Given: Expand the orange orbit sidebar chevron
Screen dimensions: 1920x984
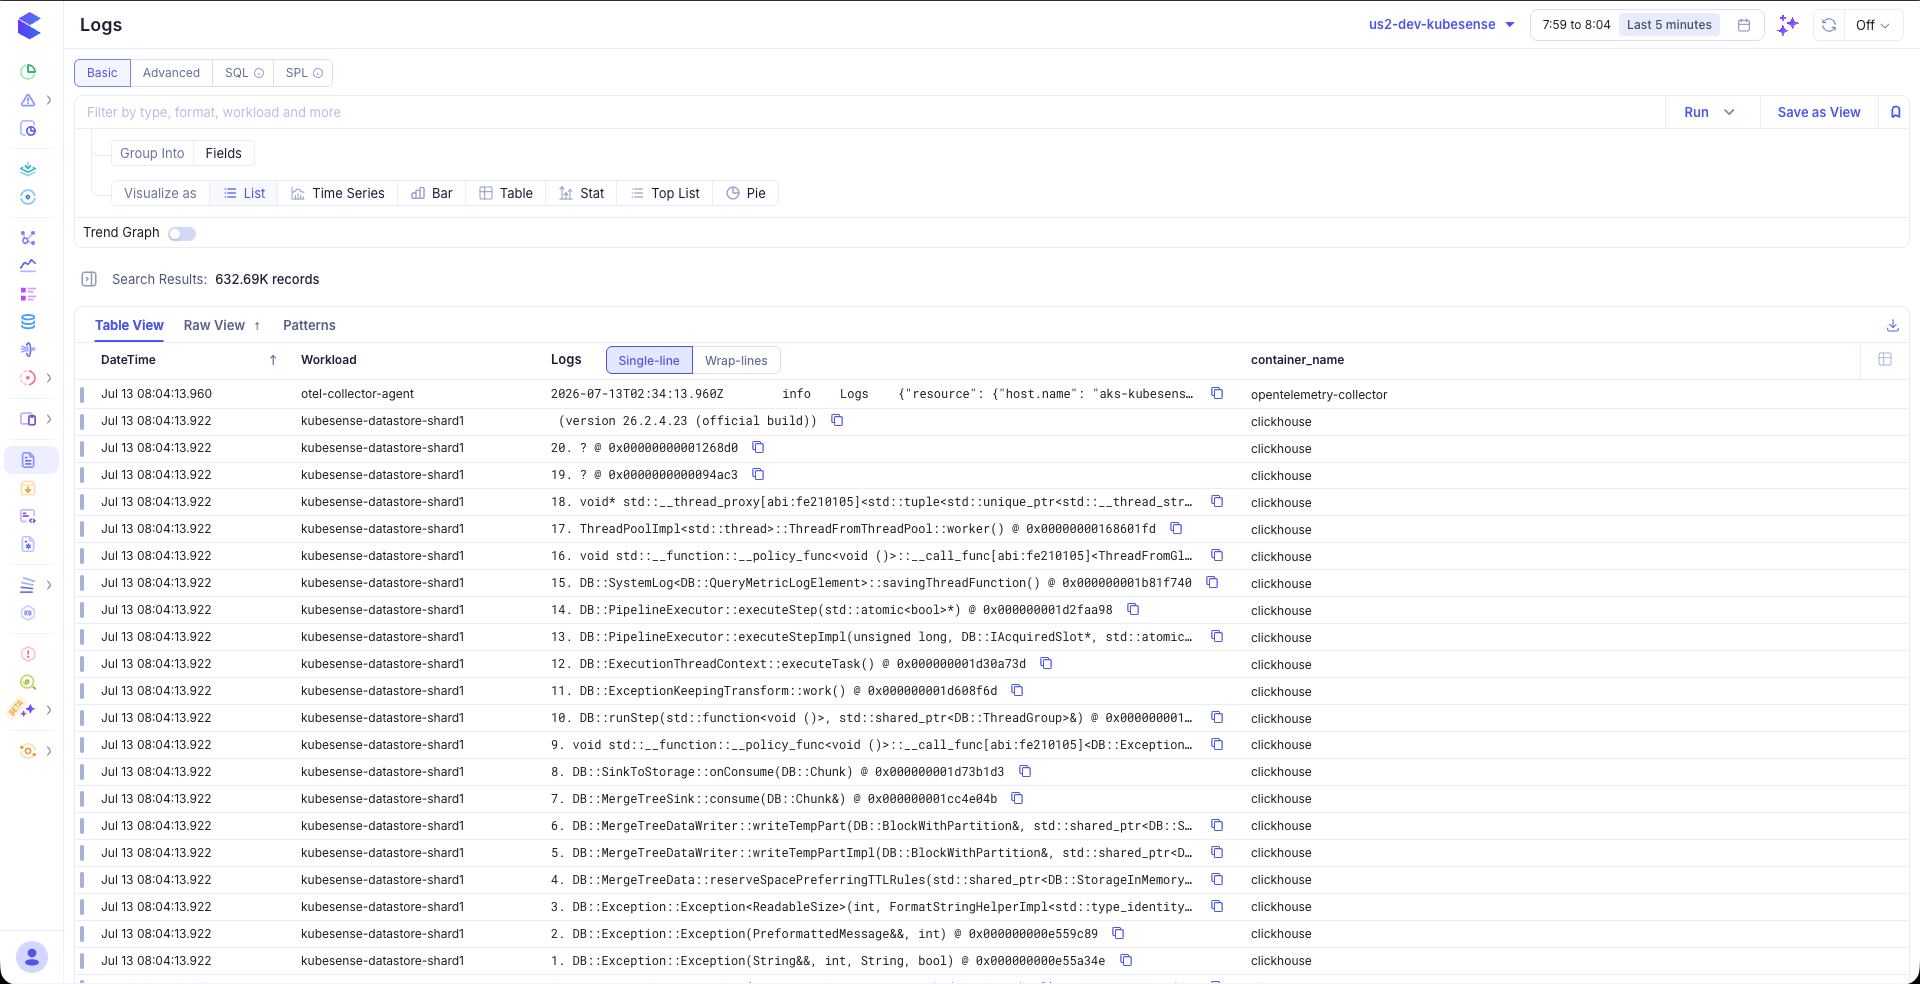Looking at the screenshot, I should tap(49, 751).
